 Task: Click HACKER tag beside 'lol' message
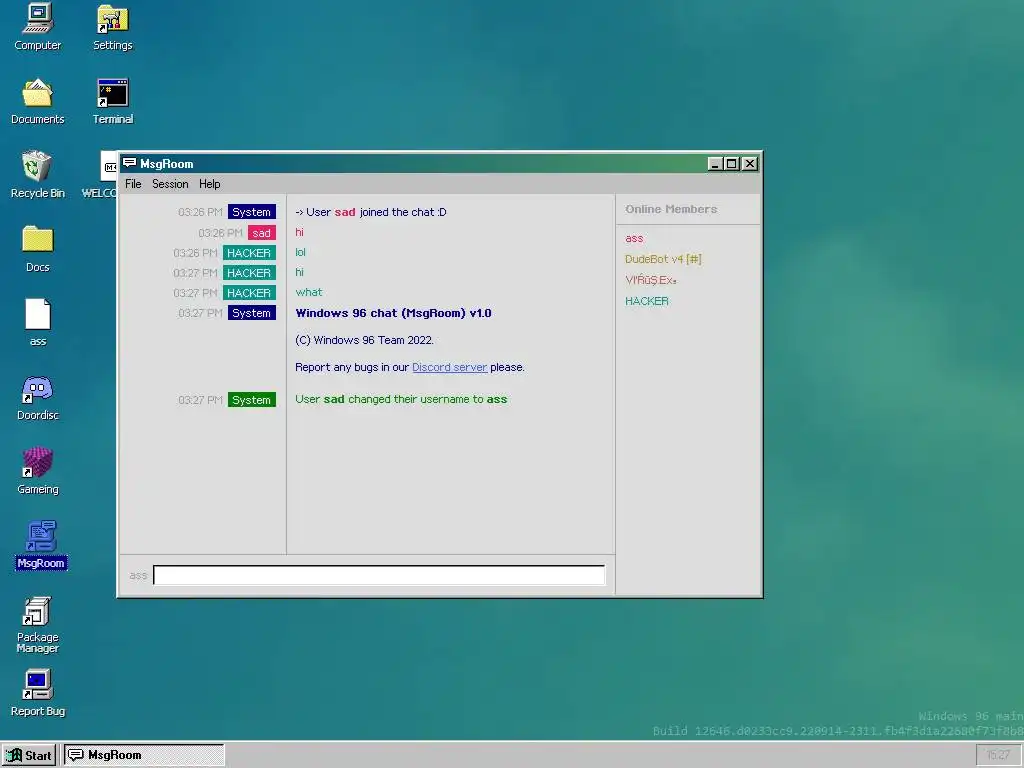click(249, 253)
